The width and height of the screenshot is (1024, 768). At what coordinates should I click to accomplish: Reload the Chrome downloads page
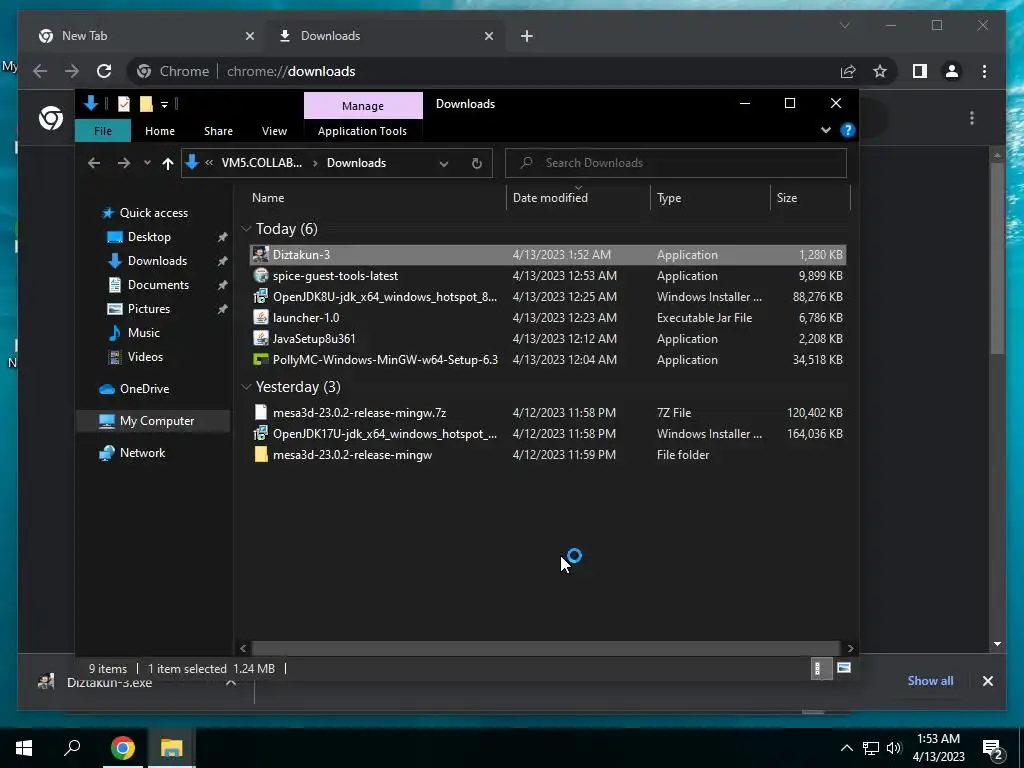(104, 71)
